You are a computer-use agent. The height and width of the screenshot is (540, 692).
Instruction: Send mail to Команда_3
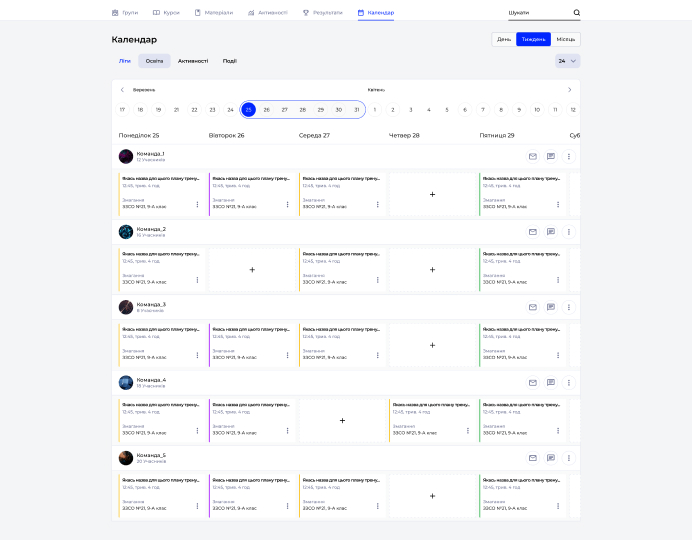pyautogui.click(x=533, y=307)
